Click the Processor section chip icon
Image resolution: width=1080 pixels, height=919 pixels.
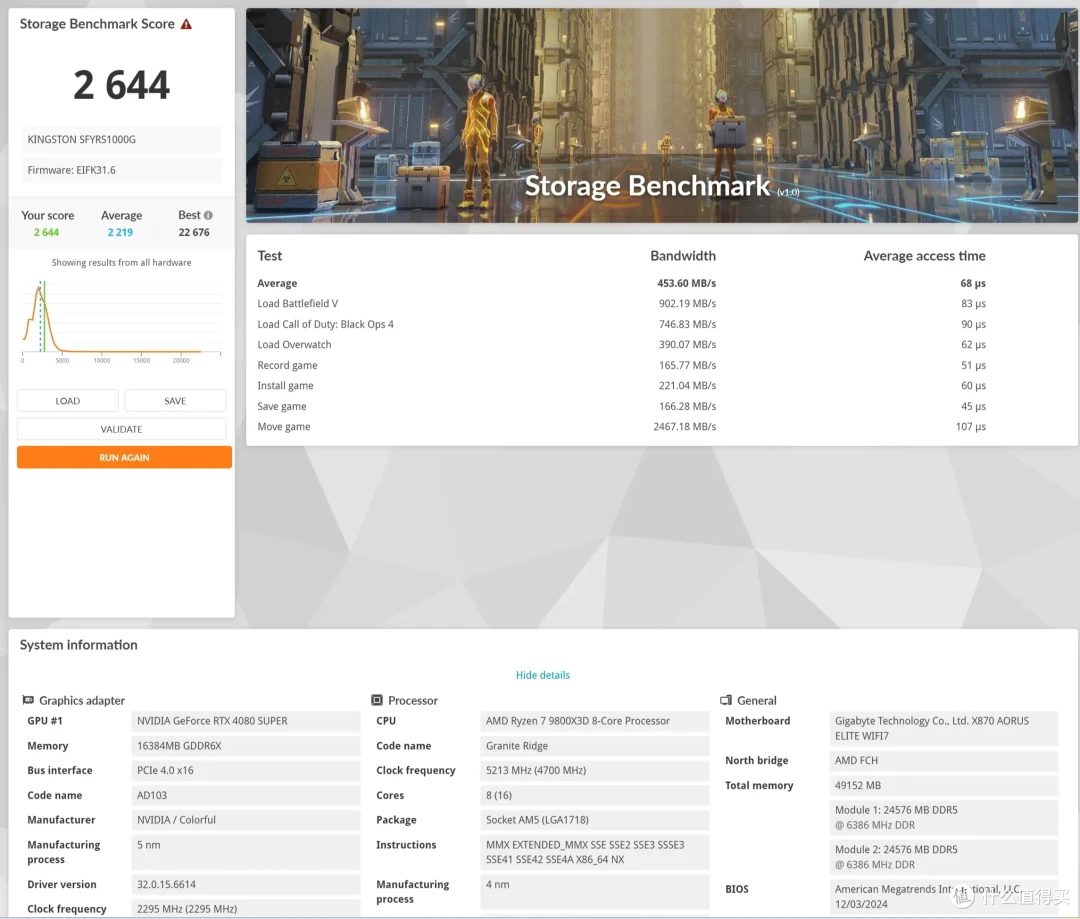tap(377, 700)
